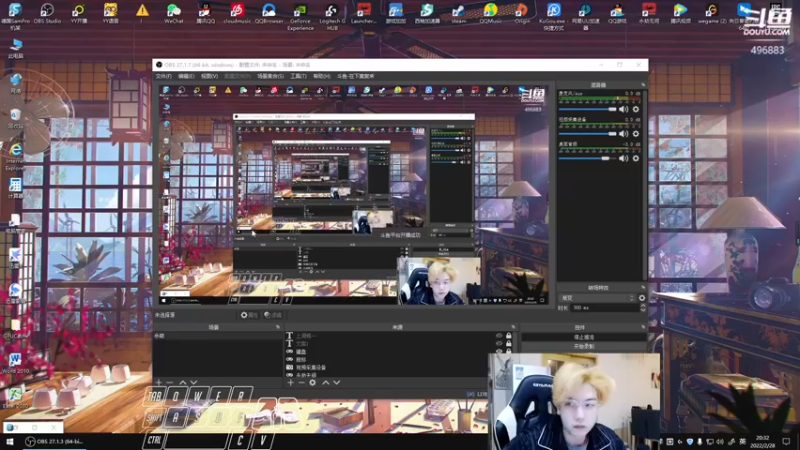Viewport: 800px width, 450px height.
Task: Move scene down in scenes panel
Action: [x=193, y=382]
